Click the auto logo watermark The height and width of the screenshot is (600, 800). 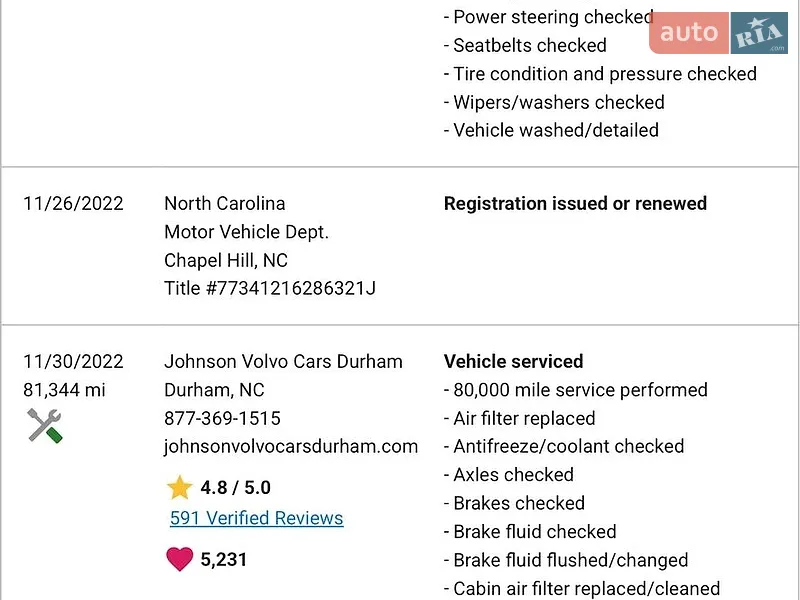coord(689,33)
